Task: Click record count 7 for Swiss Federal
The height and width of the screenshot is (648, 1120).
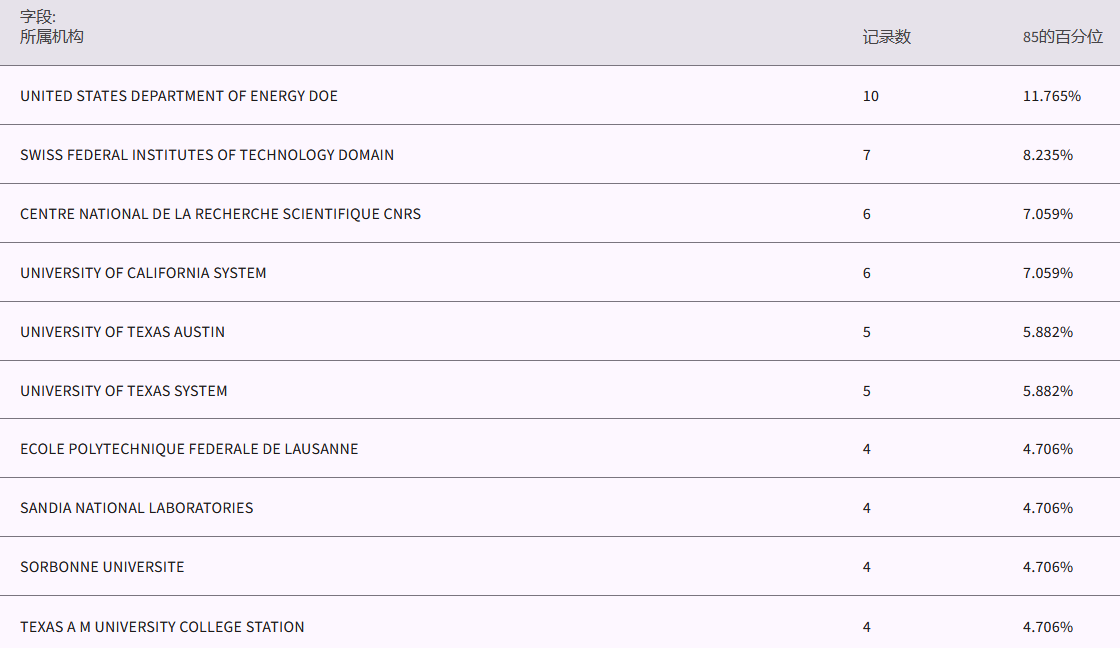Action: coord(867,155)
